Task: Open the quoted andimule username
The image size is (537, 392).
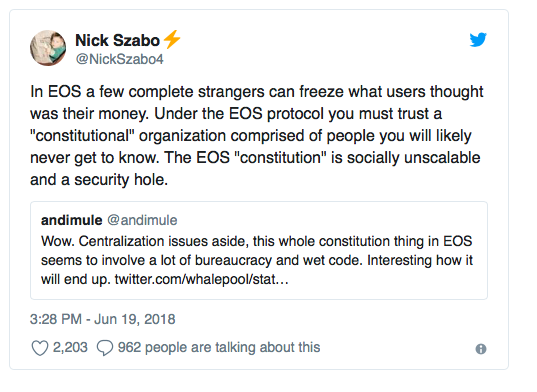Action: click(72, 220)
